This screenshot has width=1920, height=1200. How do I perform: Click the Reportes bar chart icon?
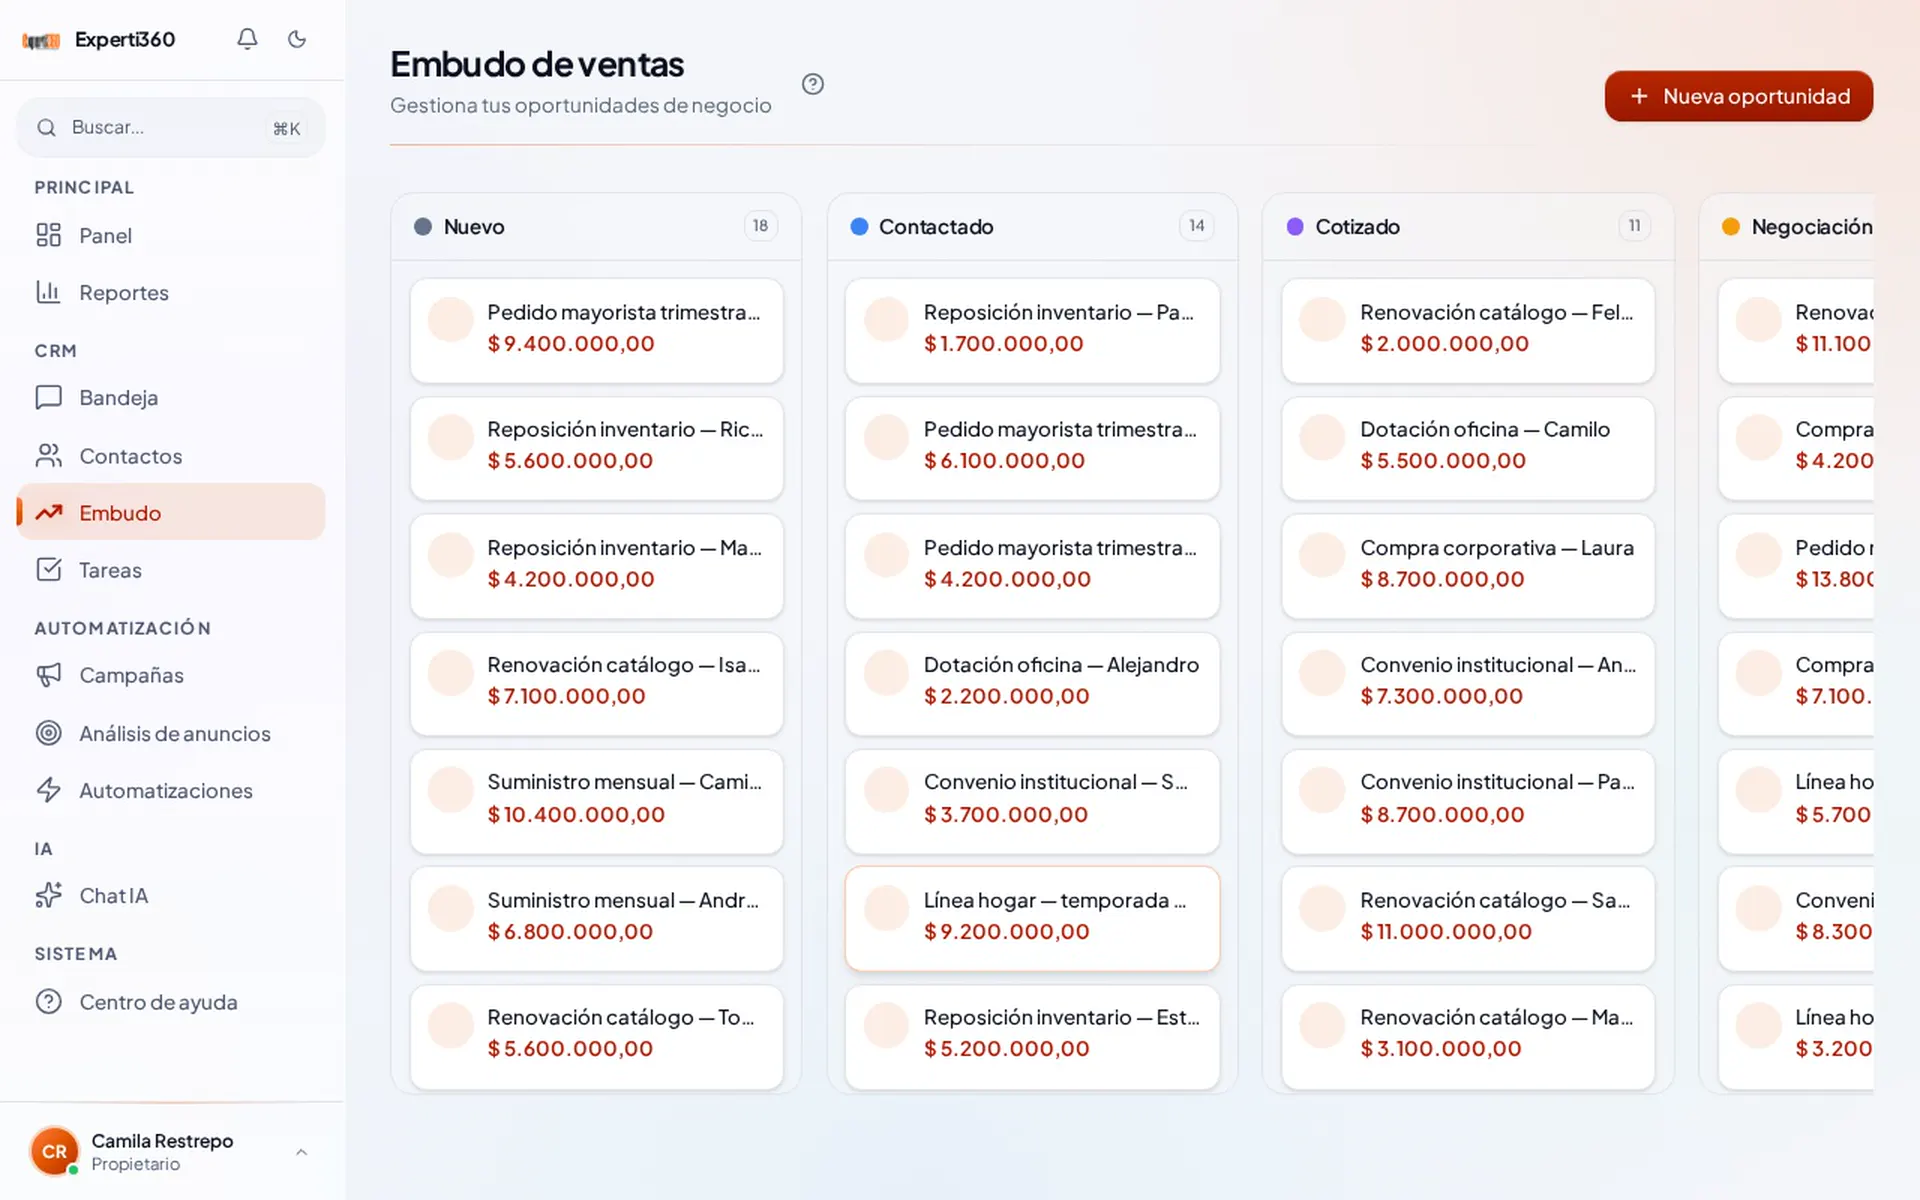pos(48,292)
